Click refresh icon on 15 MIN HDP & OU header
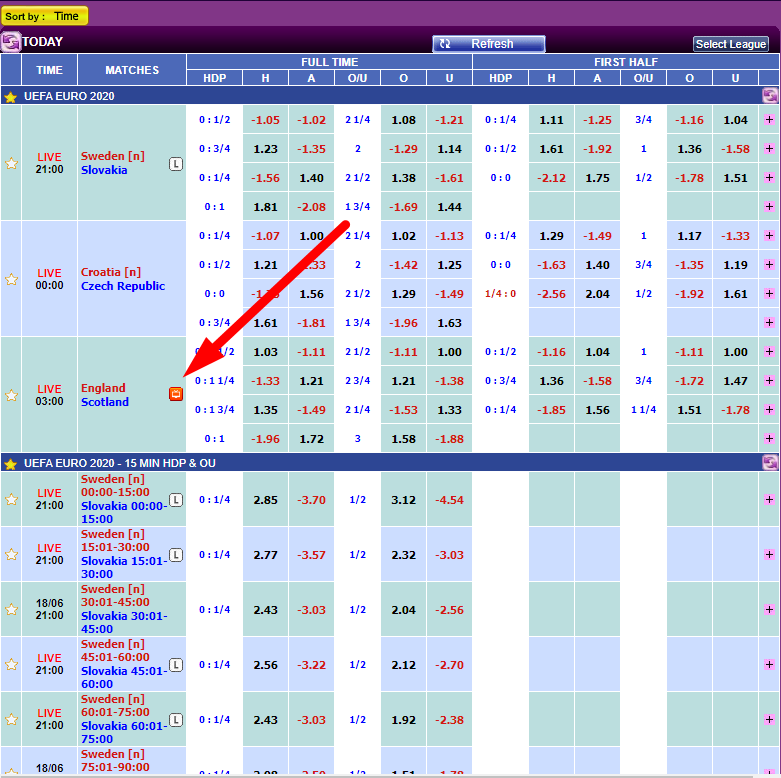Viewport: 781px width, 778px height. click(769, 462)
